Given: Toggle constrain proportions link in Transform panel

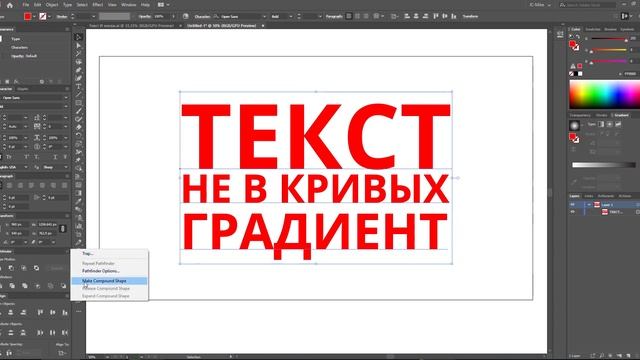Looking at the screenshot, I should pos(63,229).
